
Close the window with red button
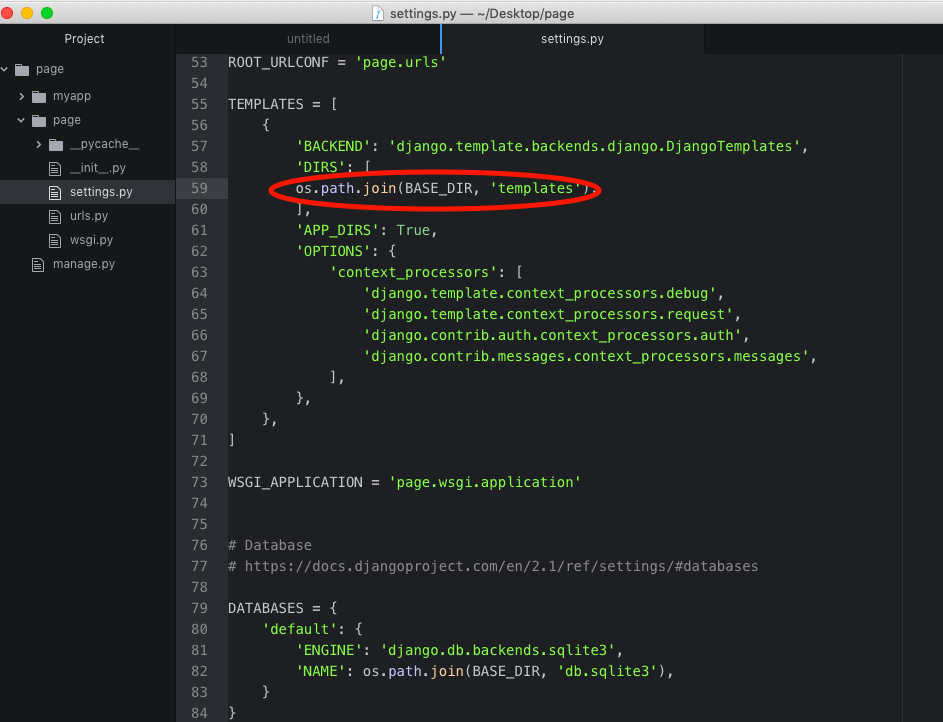click(7, 13)
